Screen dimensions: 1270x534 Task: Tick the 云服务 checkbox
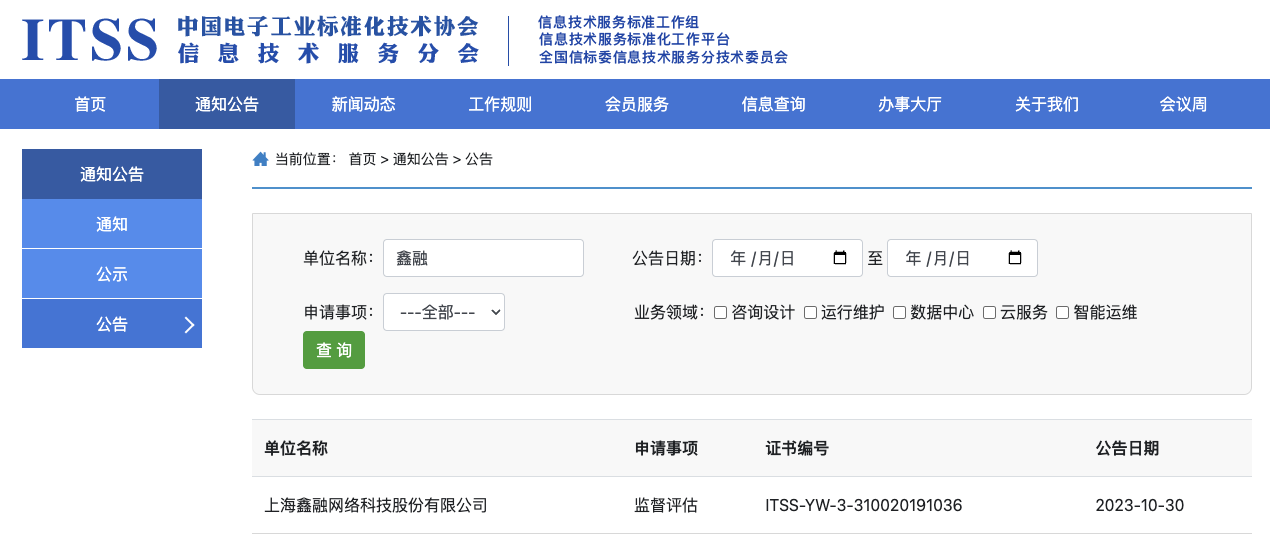pos(989,313)
